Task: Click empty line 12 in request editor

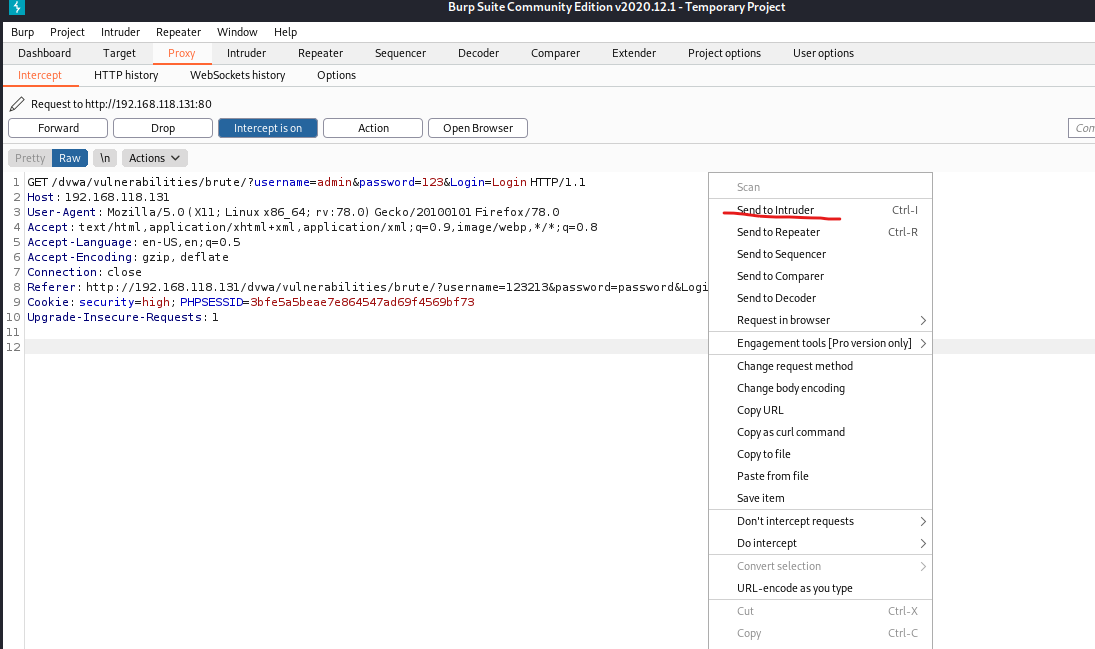Action: coord(367,347)
